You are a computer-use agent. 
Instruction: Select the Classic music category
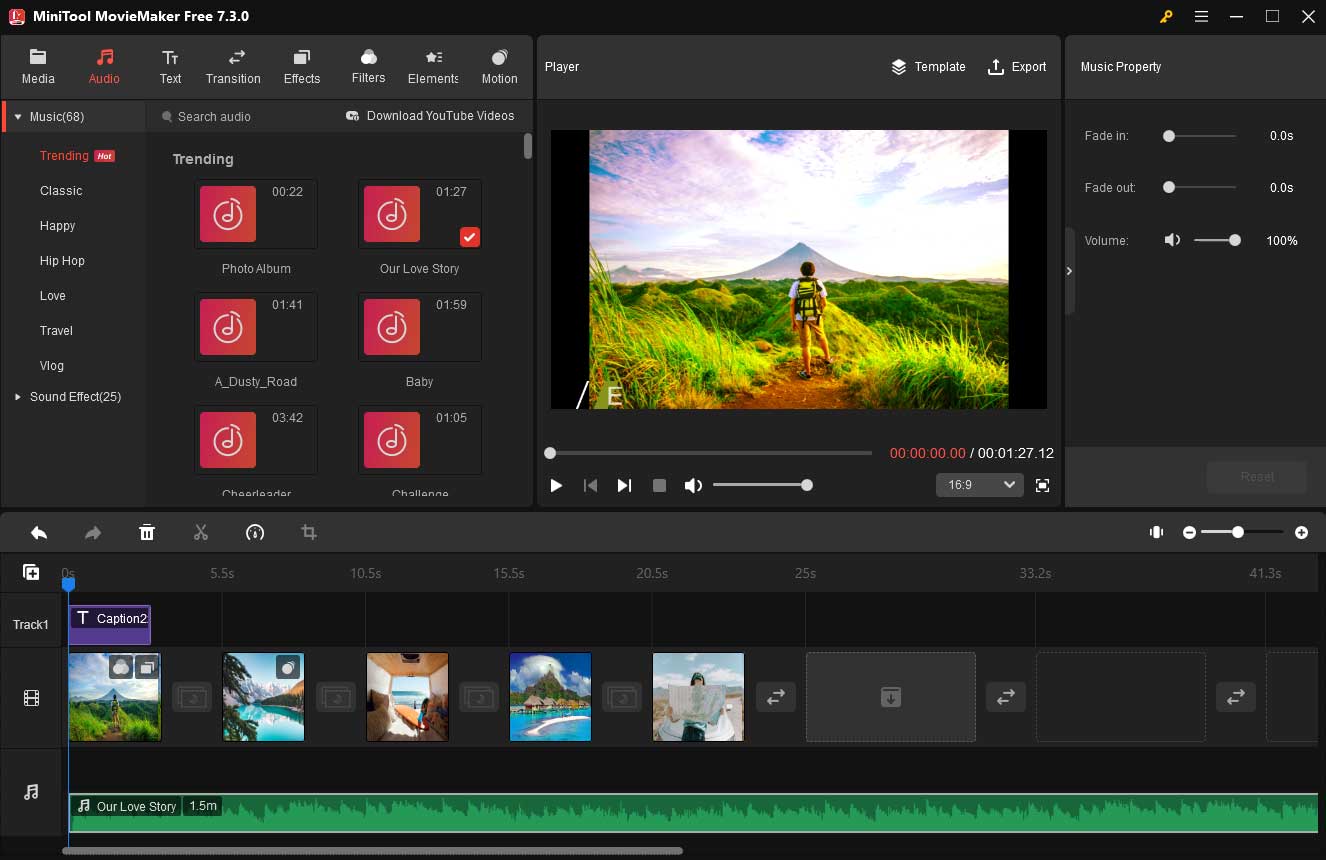coord(61,191)
